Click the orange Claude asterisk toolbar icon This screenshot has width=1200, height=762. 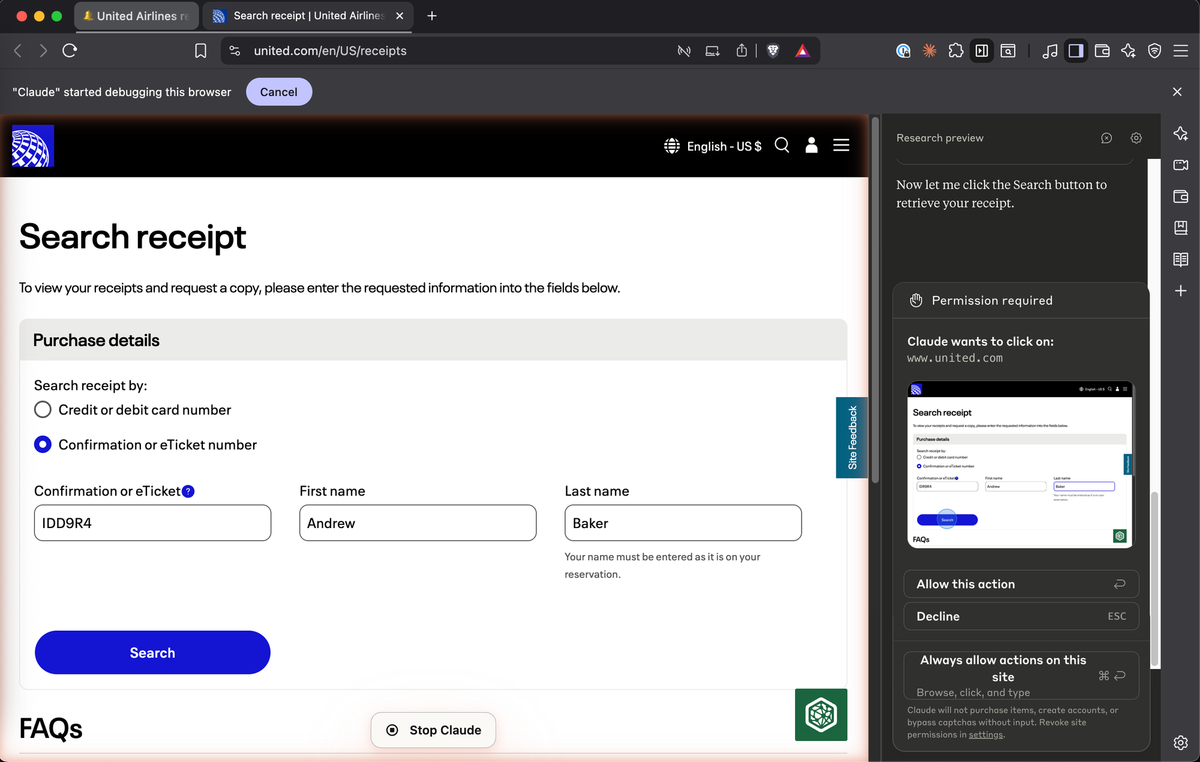point(928,50)
